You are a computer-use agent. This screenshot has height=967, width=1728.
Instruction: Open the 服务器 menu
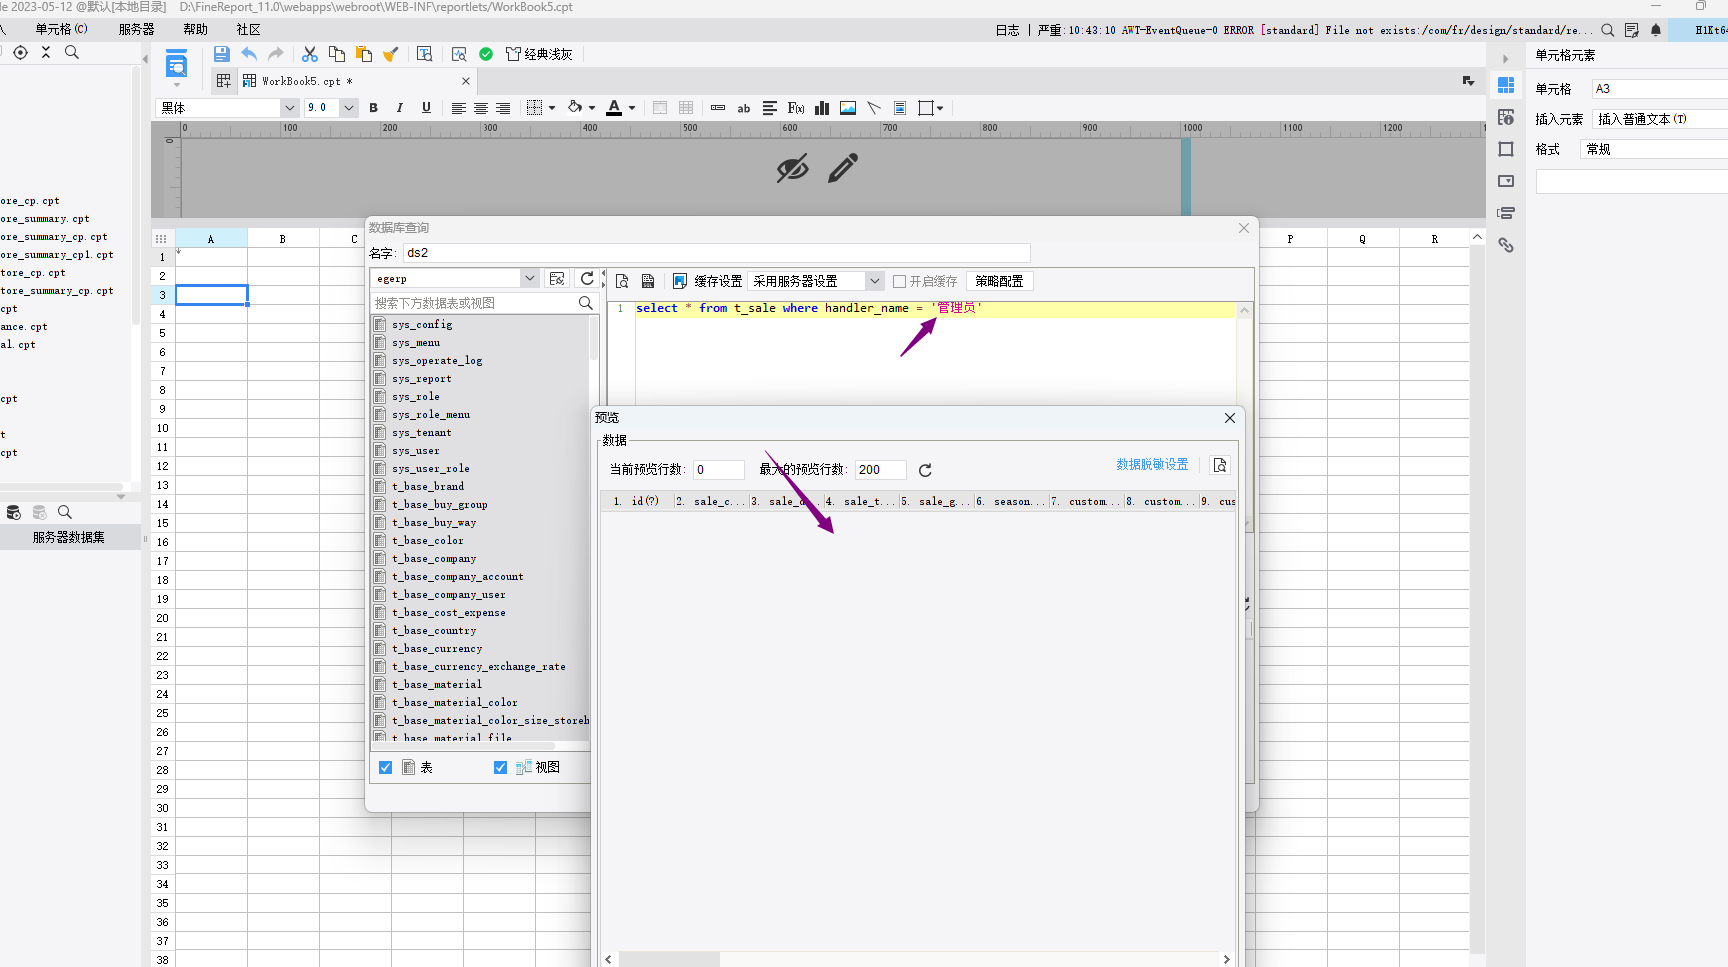pyautogui.click(x=136, y=30)
